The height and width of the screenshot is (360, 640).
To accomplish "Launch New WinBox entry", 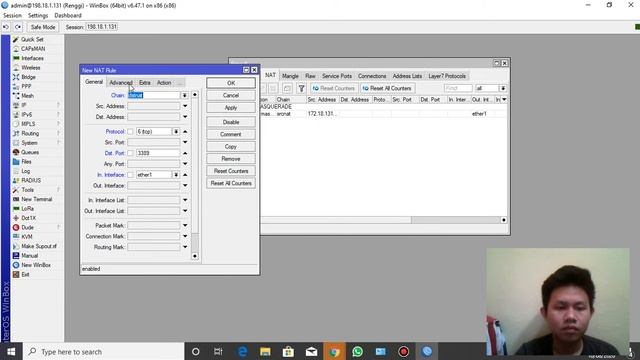I will [36, 265].
